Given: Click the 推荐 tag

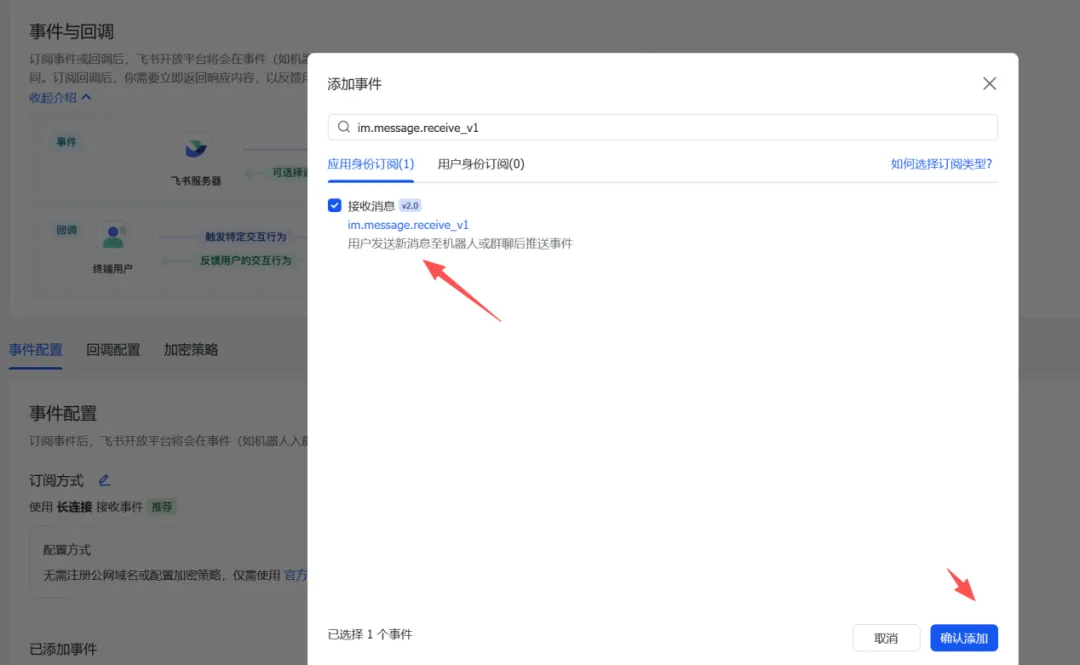Looking at the screenshot, I should tap(162, 507).
